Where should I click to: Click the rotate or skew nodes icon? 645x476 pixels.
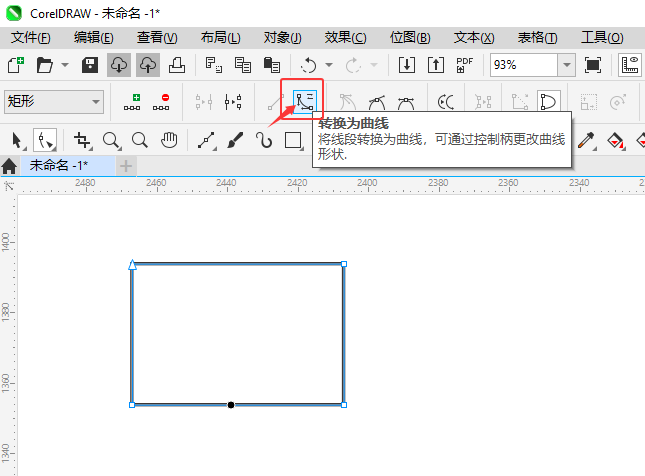618,102
